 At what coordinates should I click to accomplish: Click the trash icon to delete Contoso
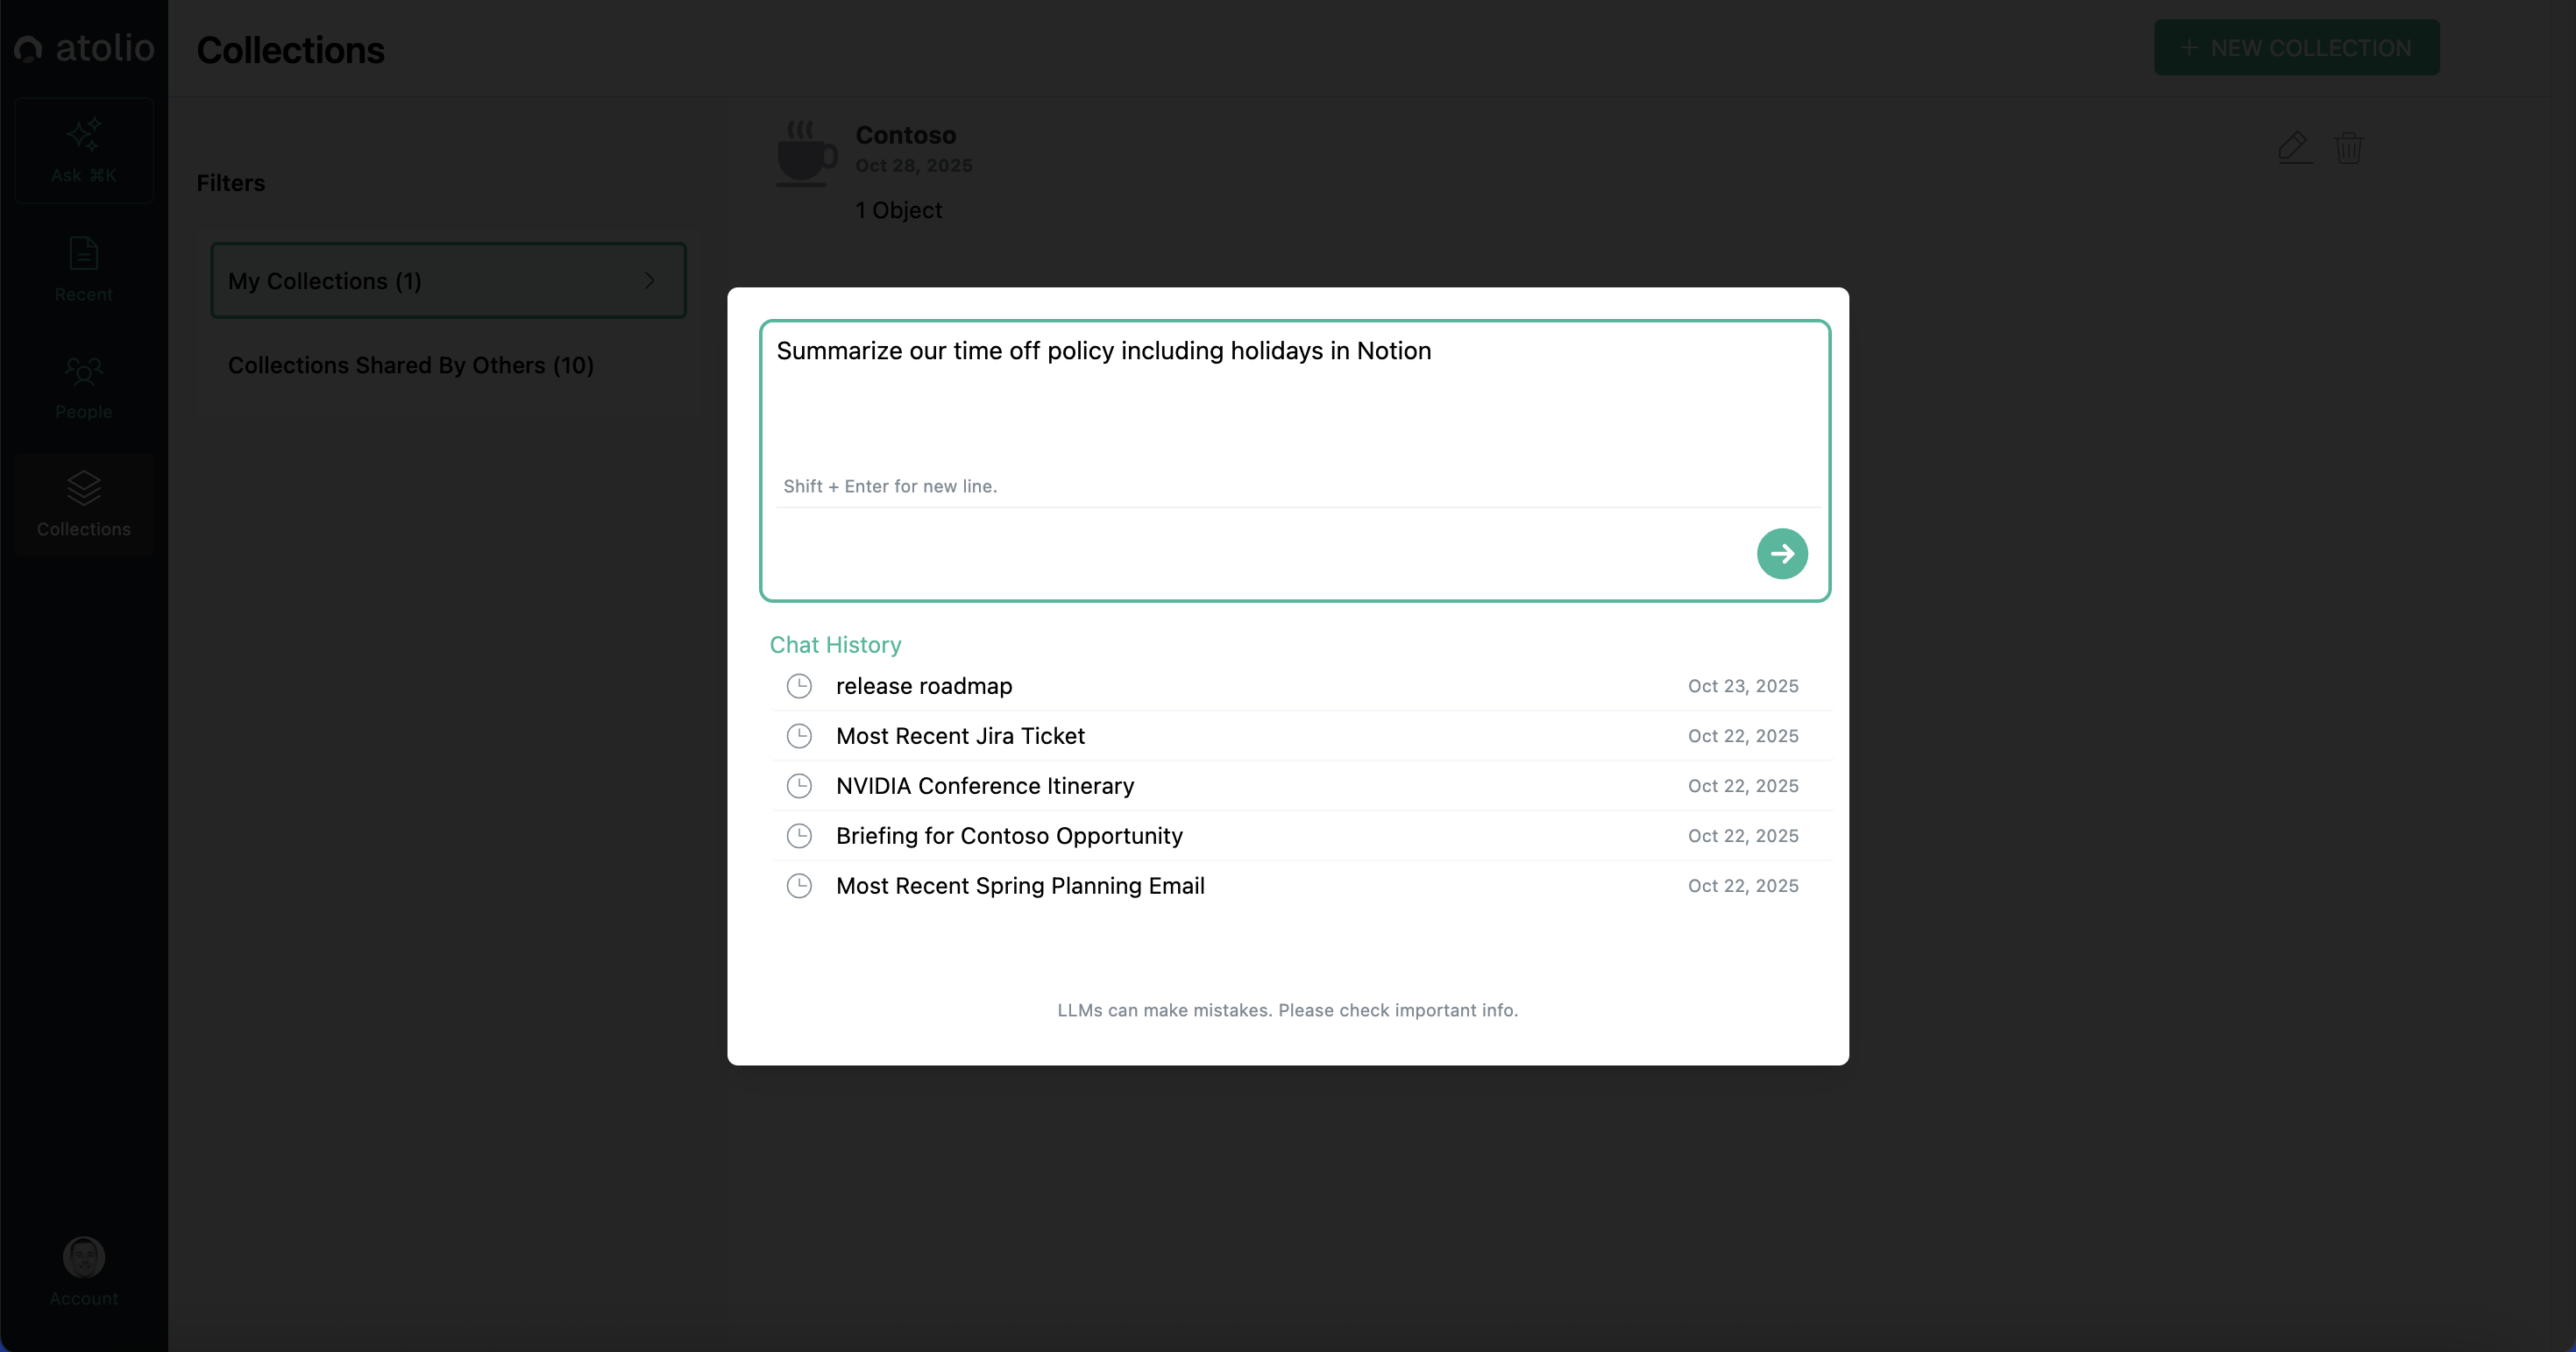[2348, 148]
